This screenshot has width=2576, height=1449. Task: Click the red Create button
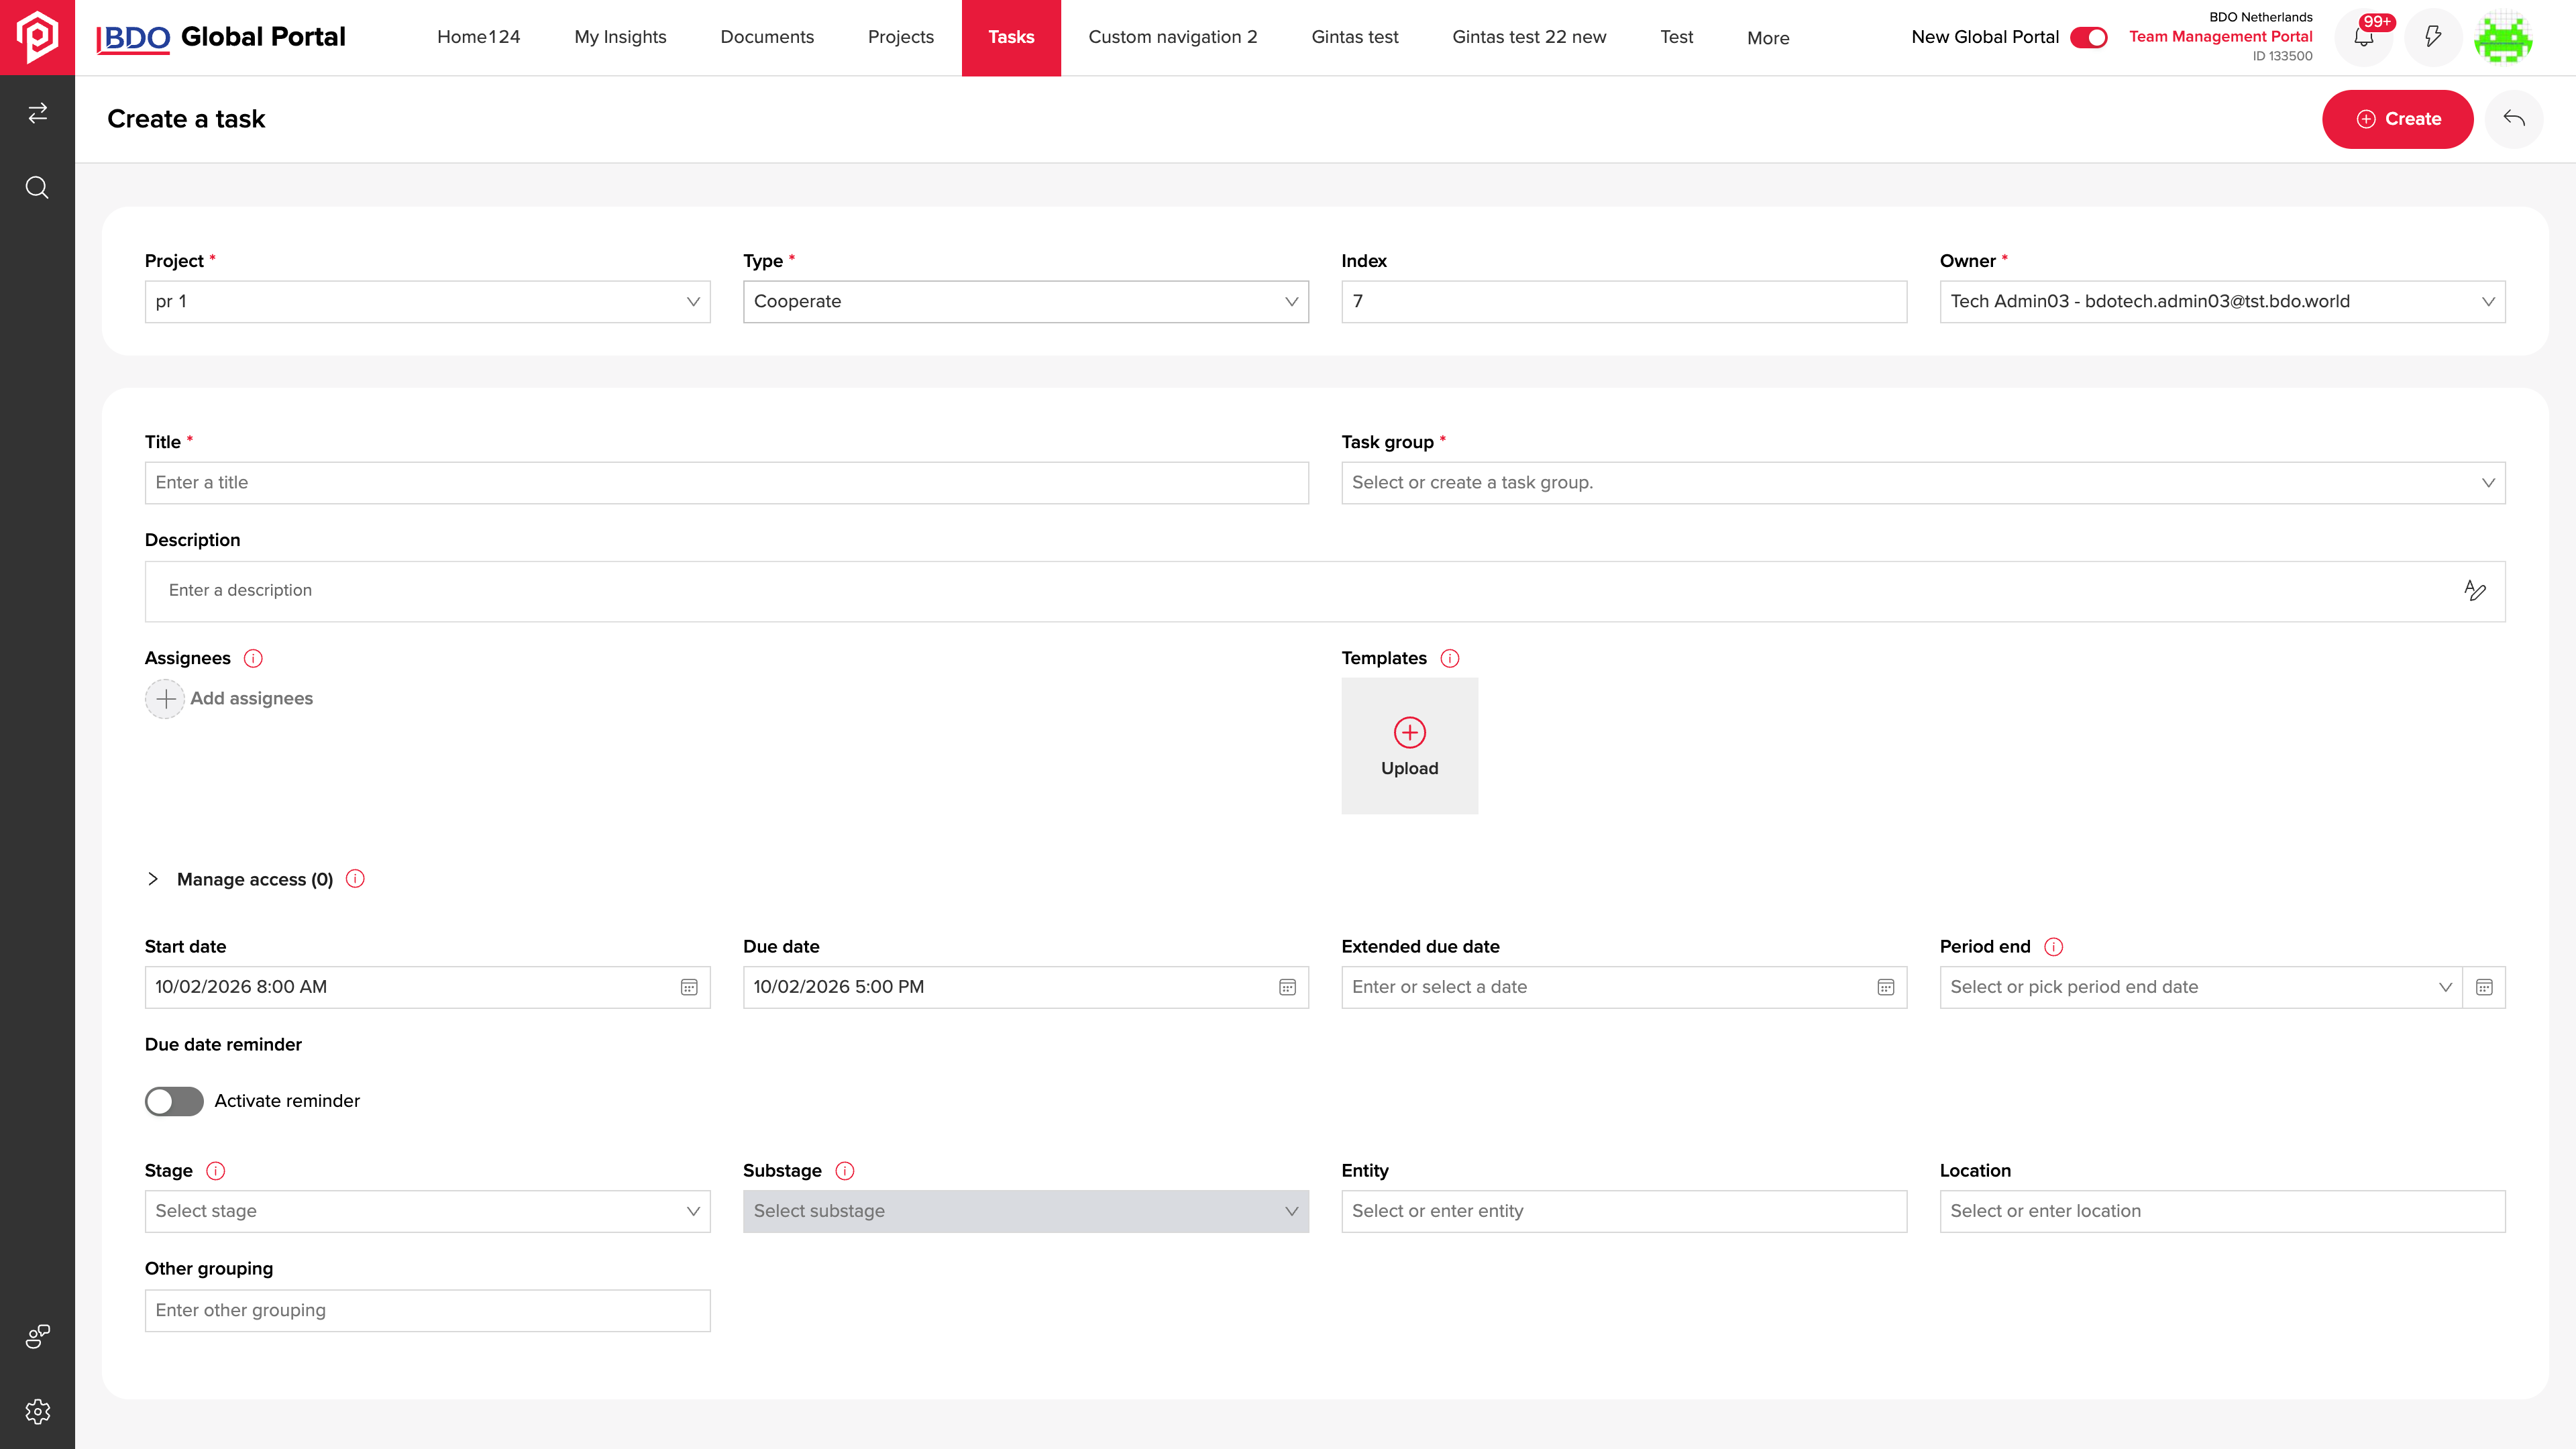2398,119
